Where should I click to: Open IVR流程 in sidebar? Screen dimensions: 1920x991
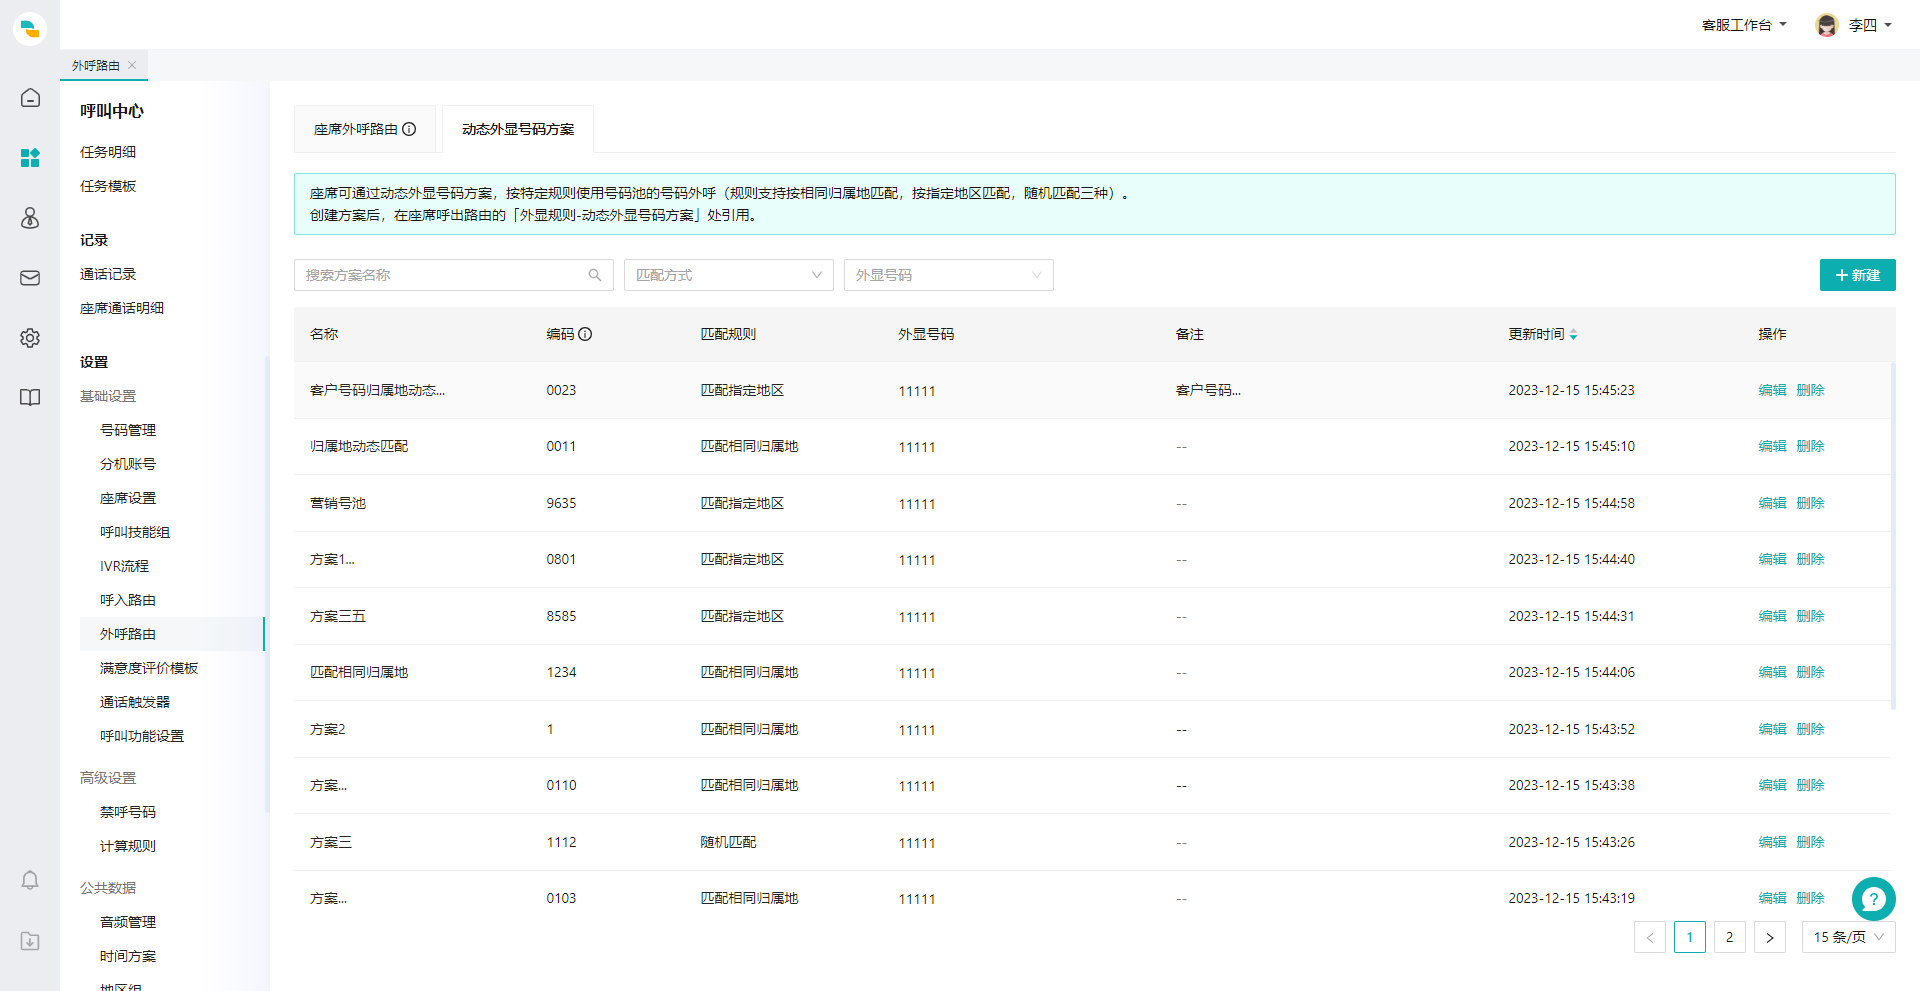tap(124, 566)
